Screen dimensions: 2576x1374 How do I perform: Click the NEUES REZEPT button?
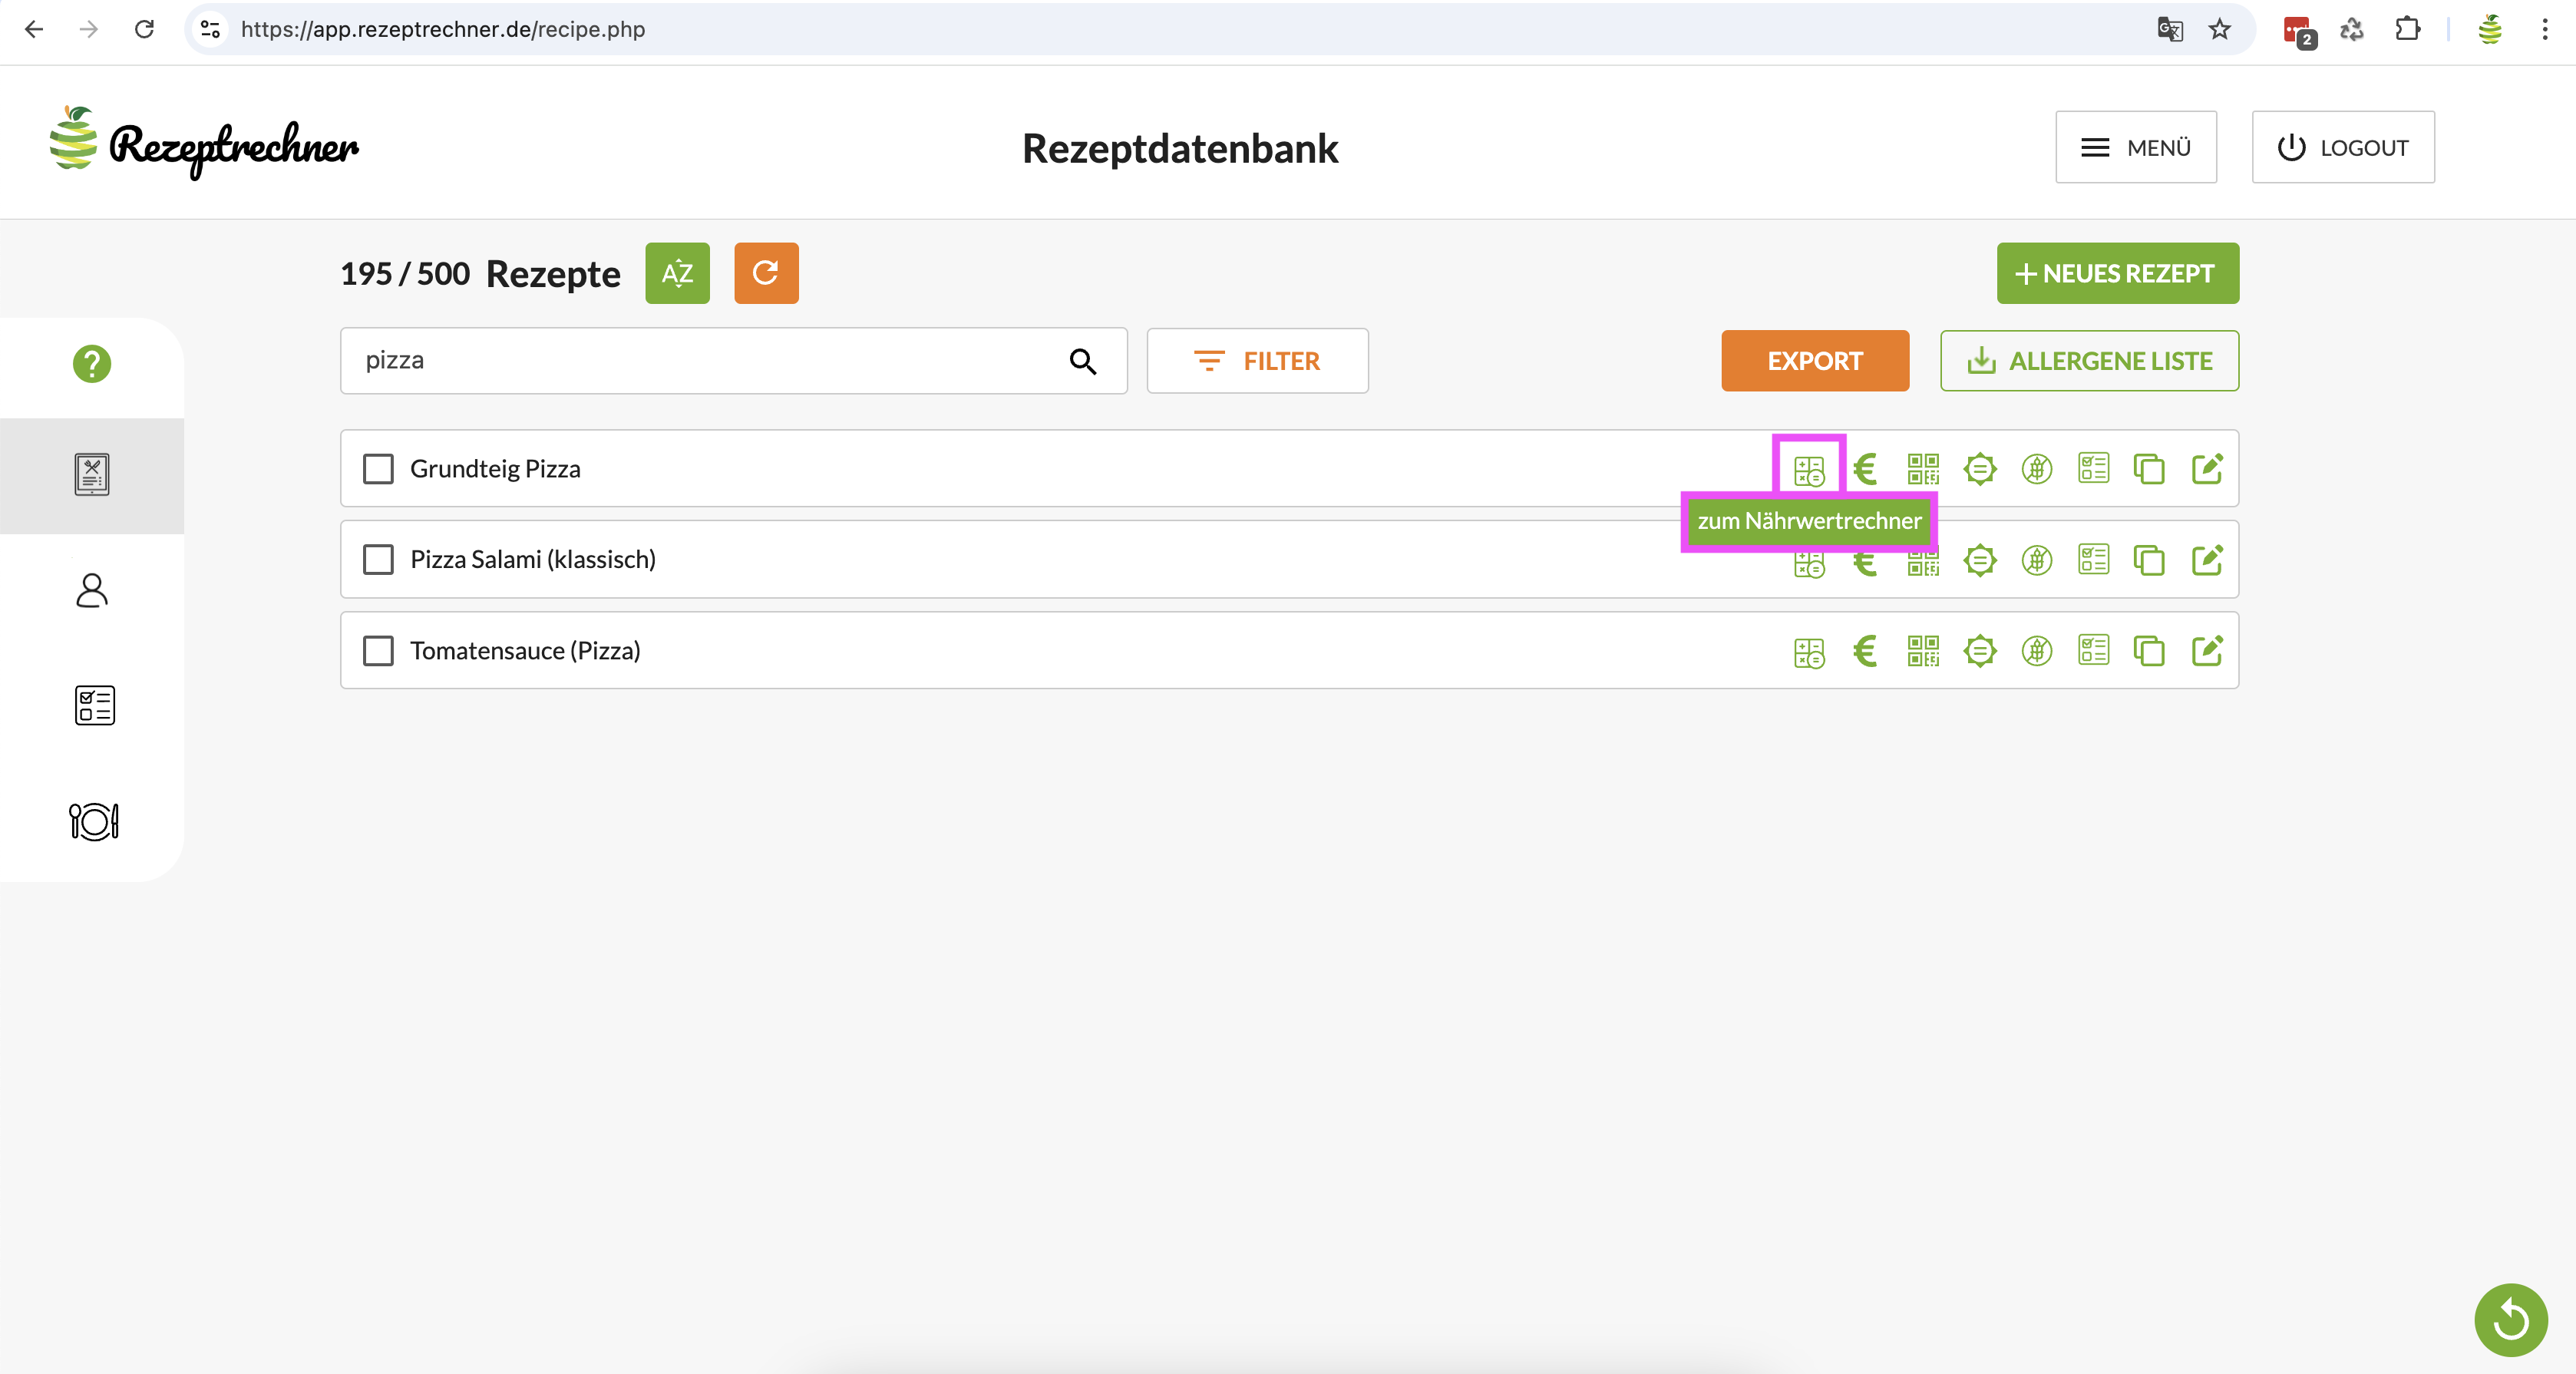pos(2118,273)
